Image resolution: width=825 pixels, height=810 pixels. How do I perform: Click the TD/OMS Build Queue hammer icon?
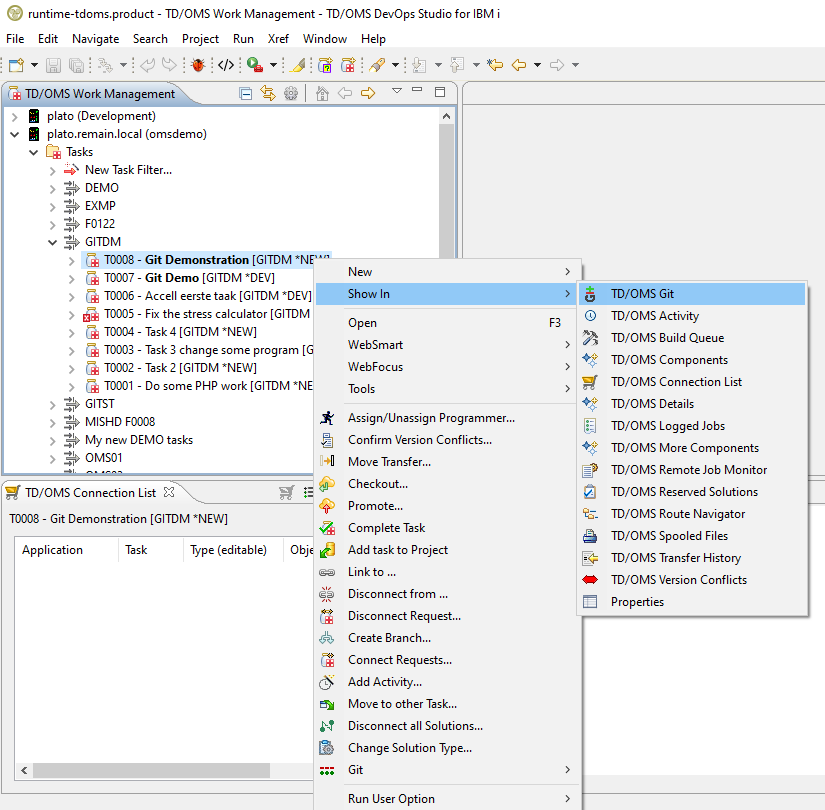[590, 338]
